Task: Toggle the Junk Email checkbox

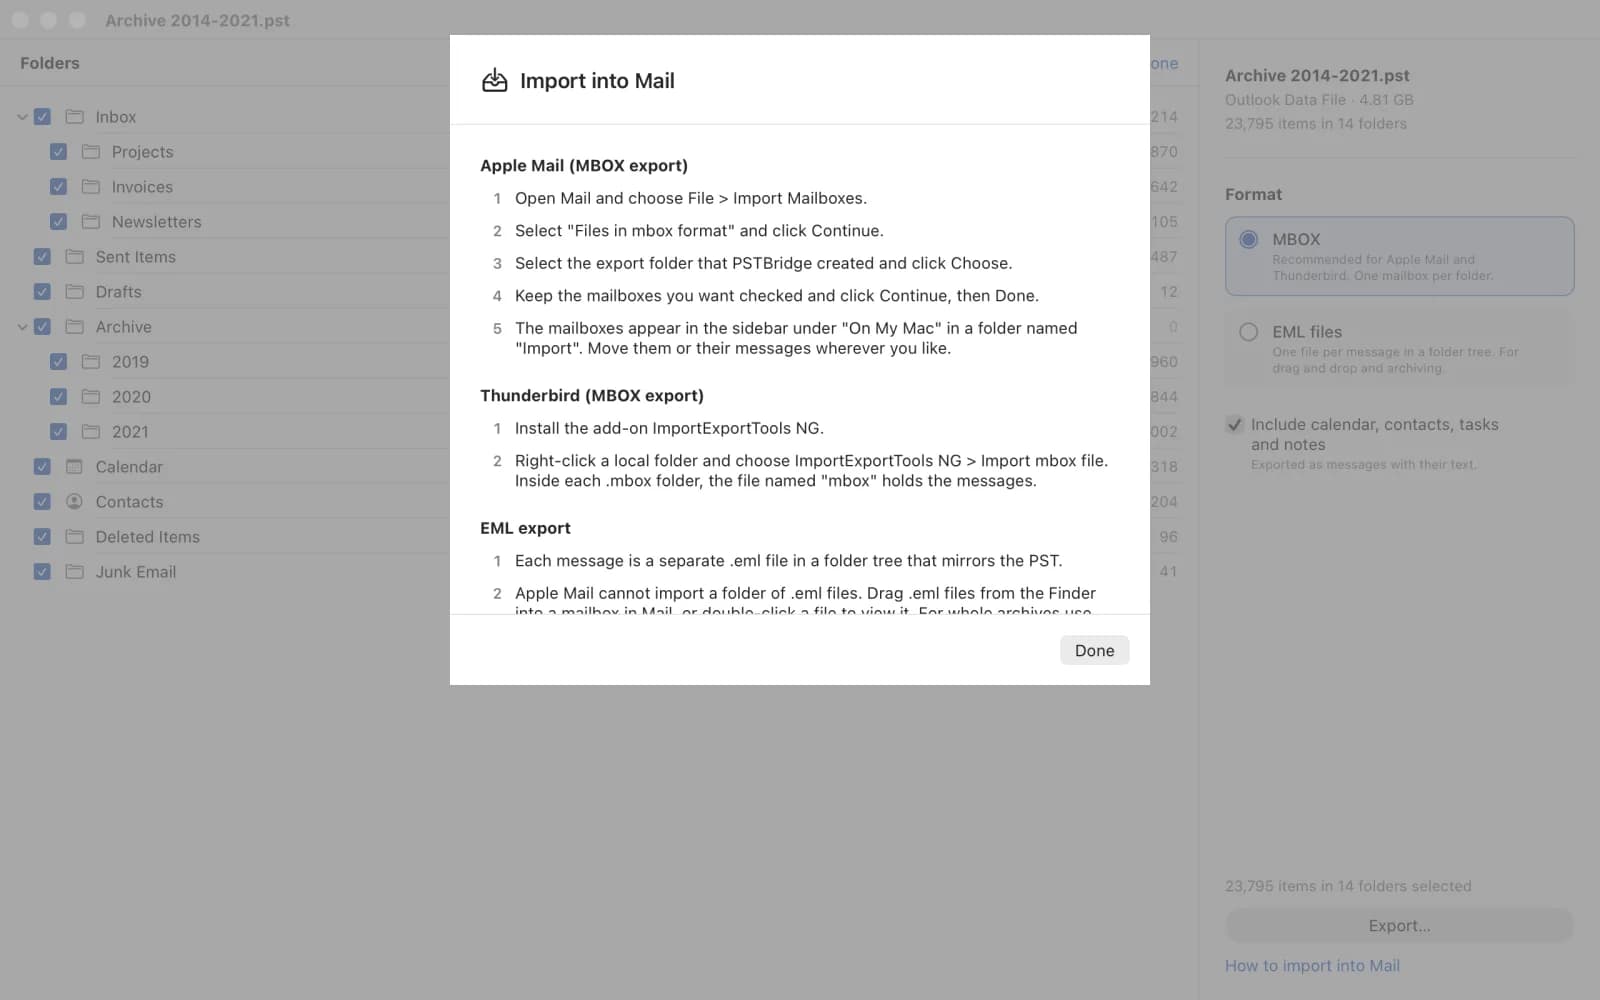Action: pyautogui.click(x=42, y=571)
